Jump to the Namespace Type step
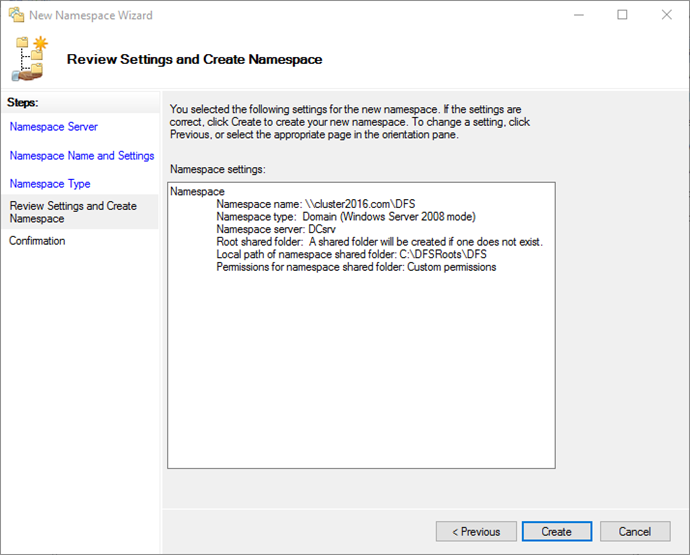 50,184
